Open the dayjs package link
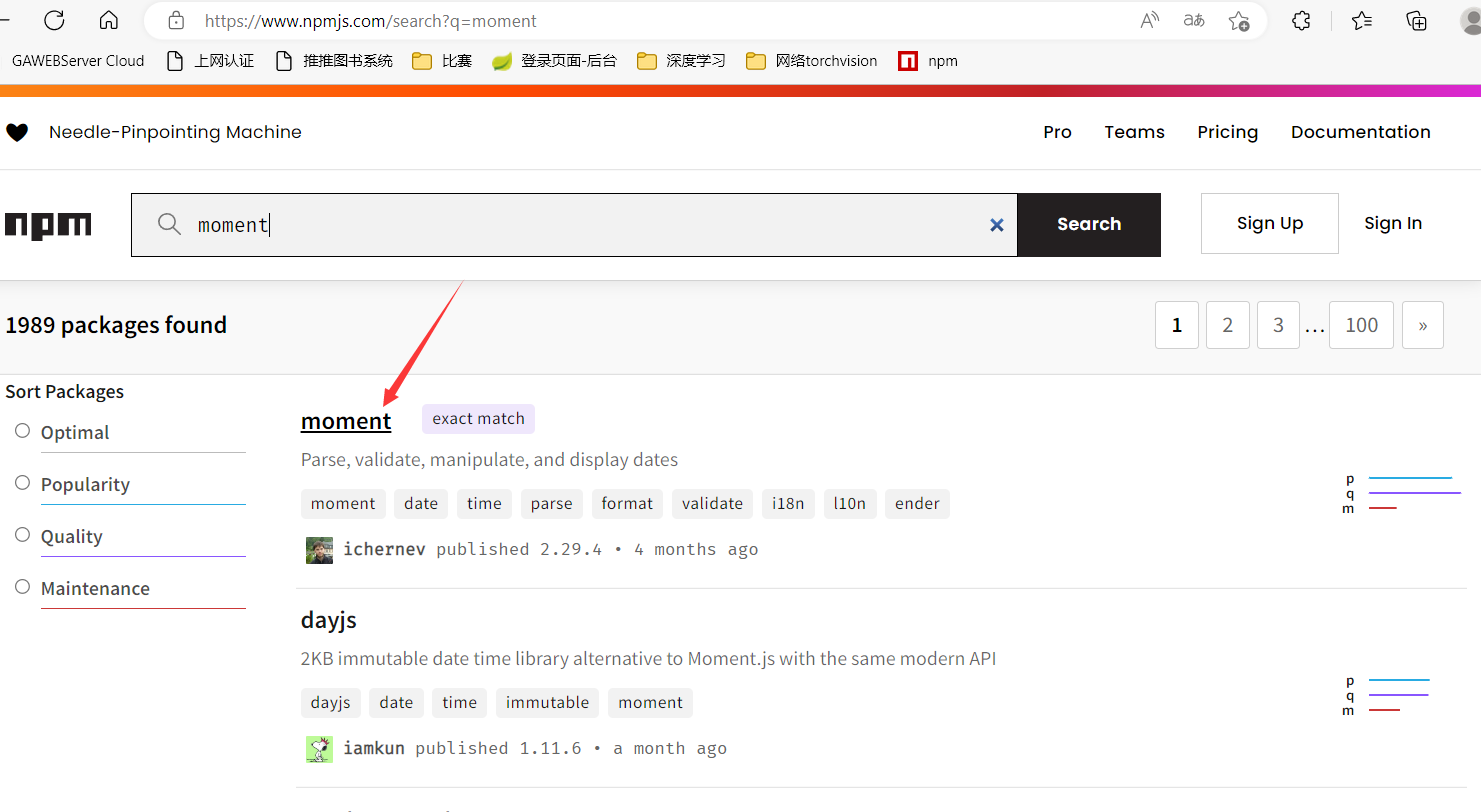Viewport: 1481px width, 812px height. click(x=329, y=620)
